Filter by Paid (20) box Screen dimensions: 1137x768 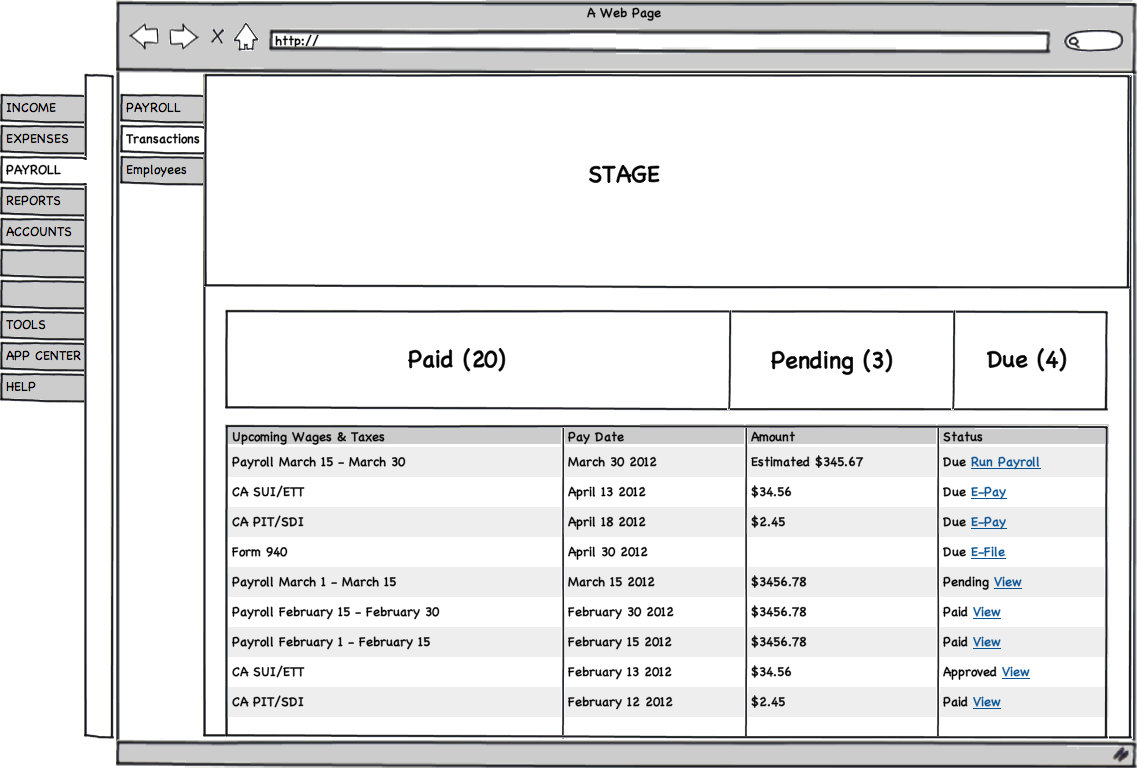(478, 360)
